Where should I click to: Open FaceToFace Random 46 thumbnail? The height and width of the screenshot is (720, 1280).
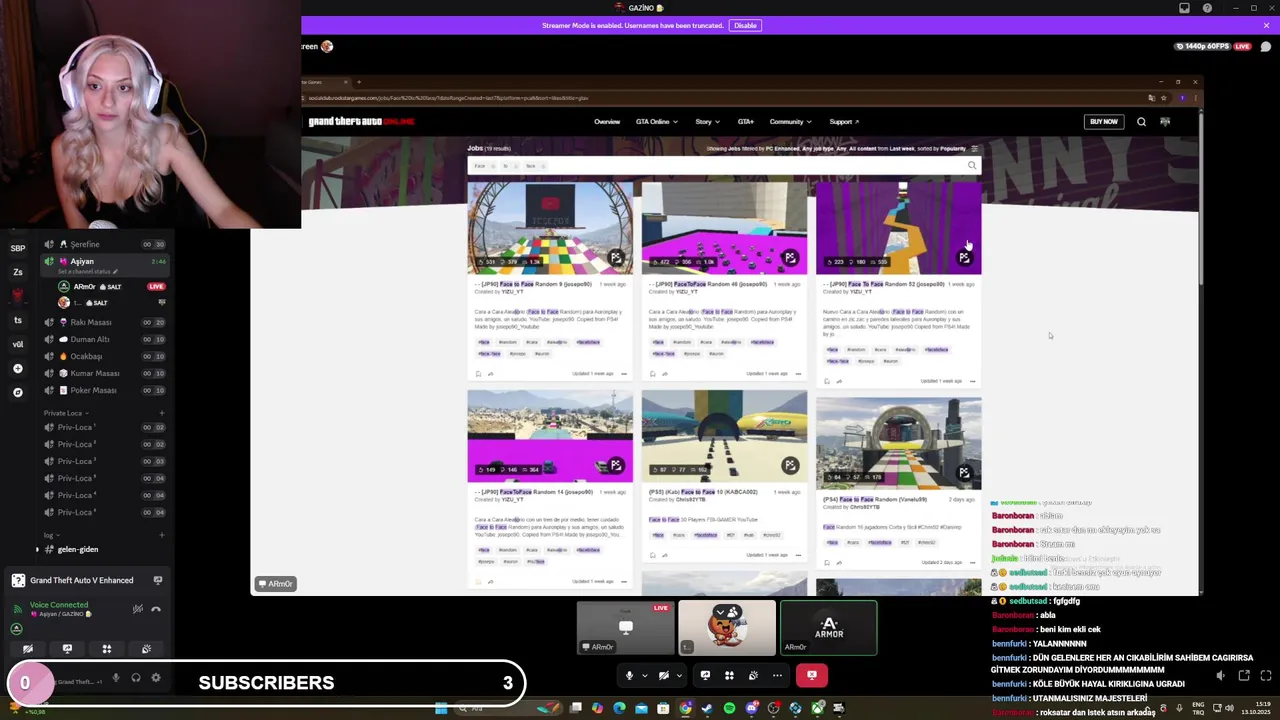click(724, 228)
